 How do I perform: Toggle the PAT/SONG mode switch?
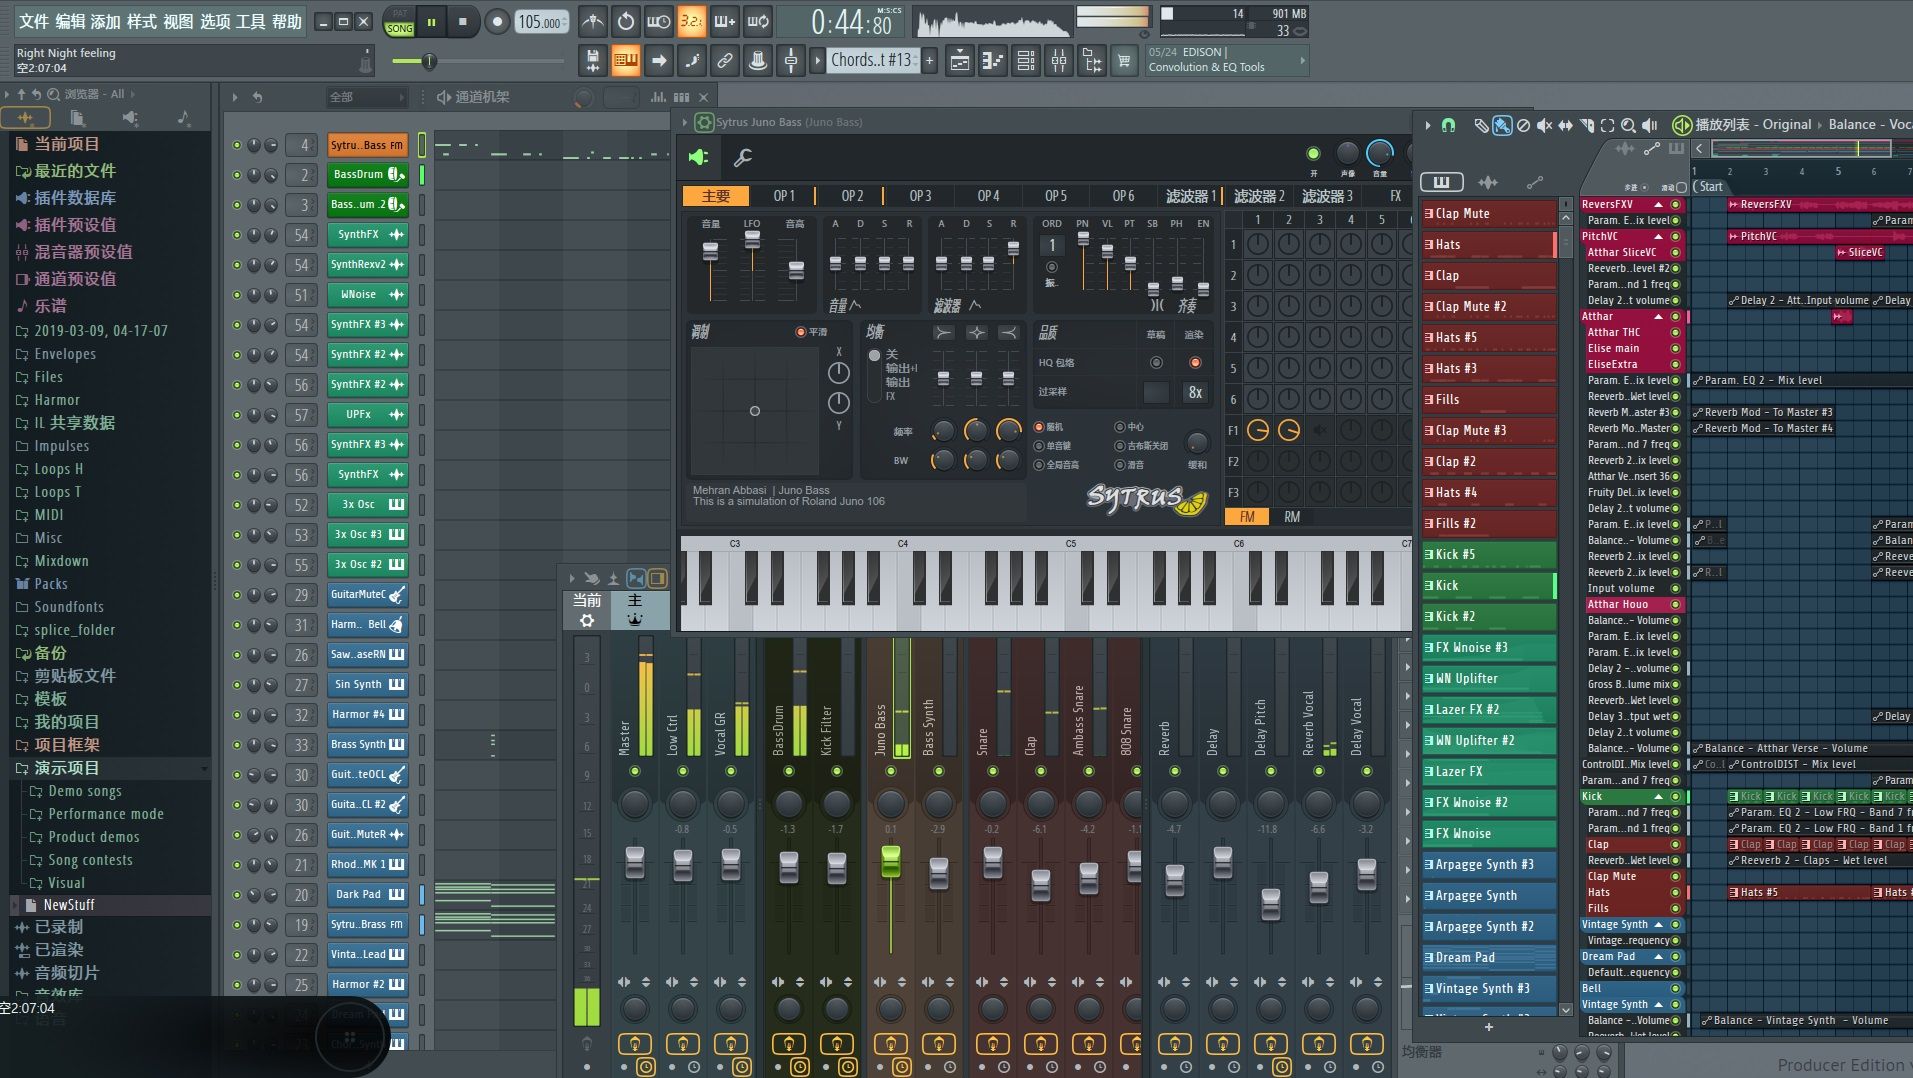click(x=399, y=22)
